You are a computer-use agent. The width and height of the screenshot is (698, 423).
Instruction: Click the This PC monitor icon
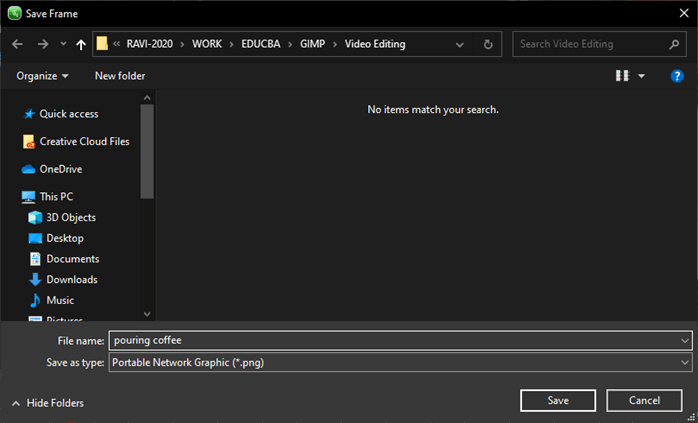coord(28,197)
